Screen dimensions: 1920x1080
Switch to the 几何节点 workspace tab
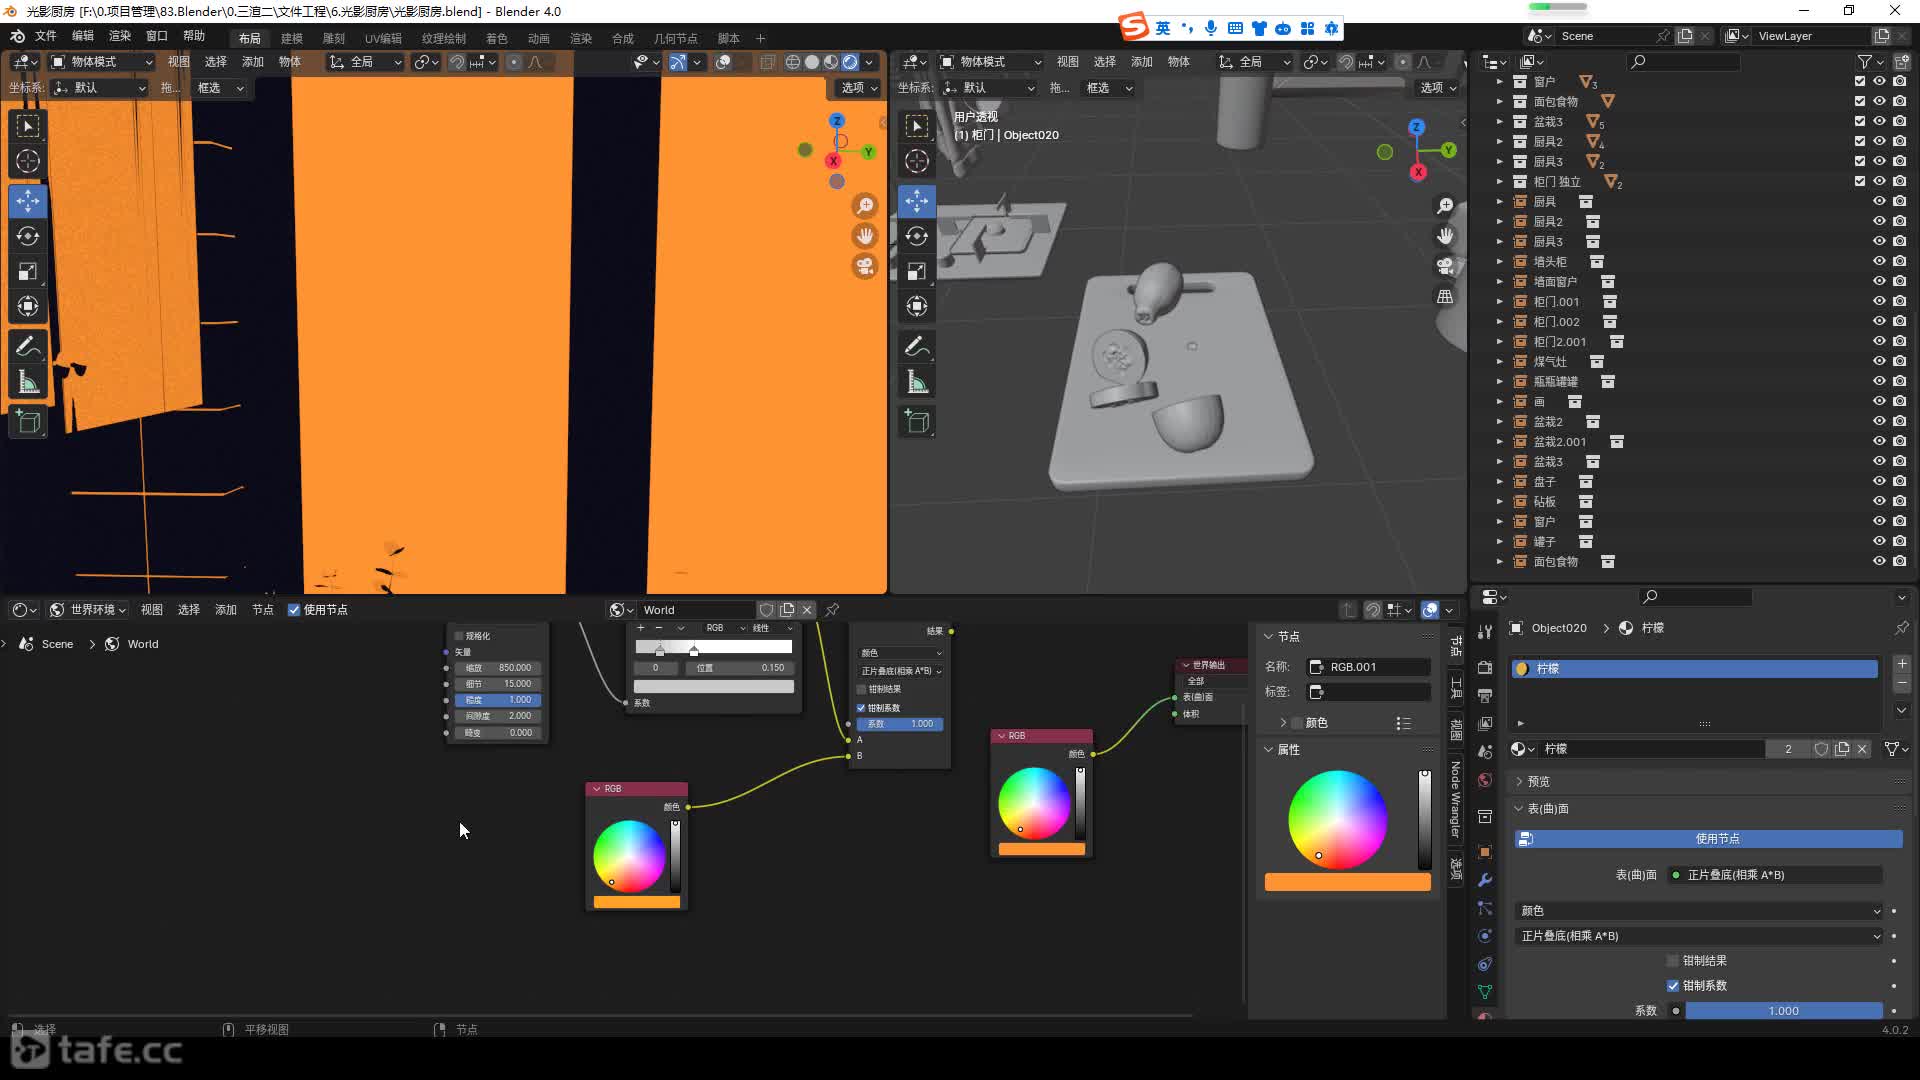click(676, 38)
